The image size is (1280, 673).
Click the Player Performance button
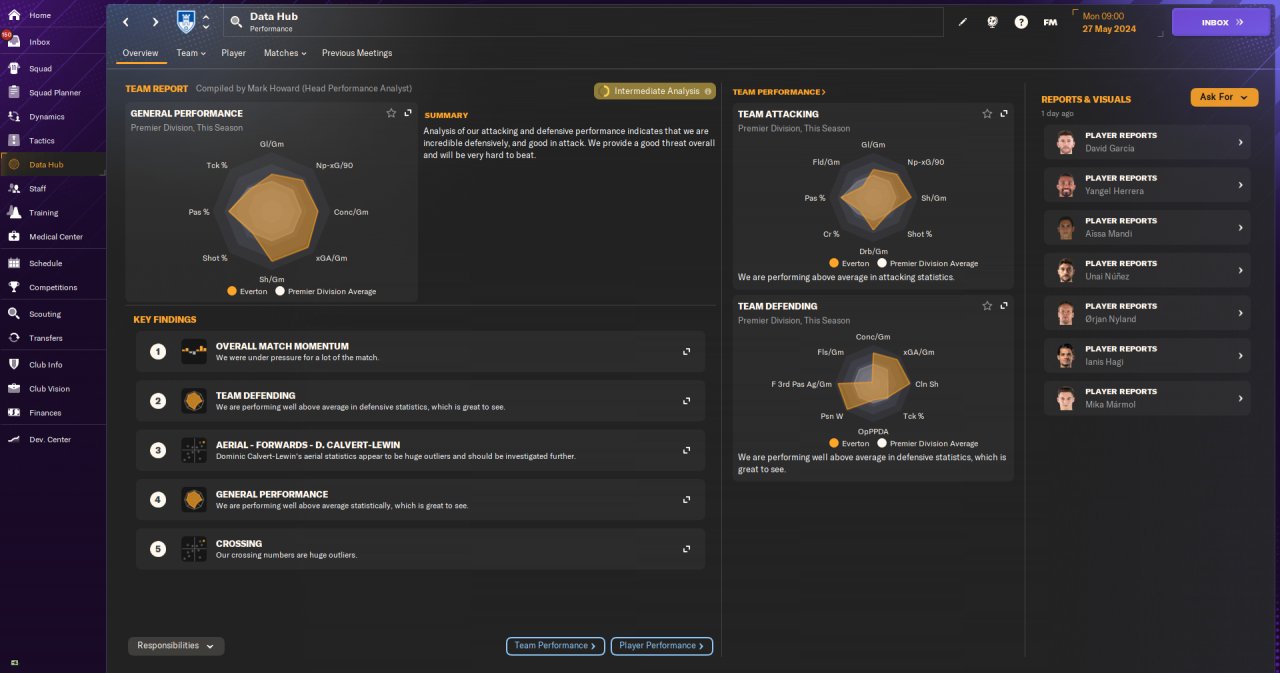tap(662, 646)
